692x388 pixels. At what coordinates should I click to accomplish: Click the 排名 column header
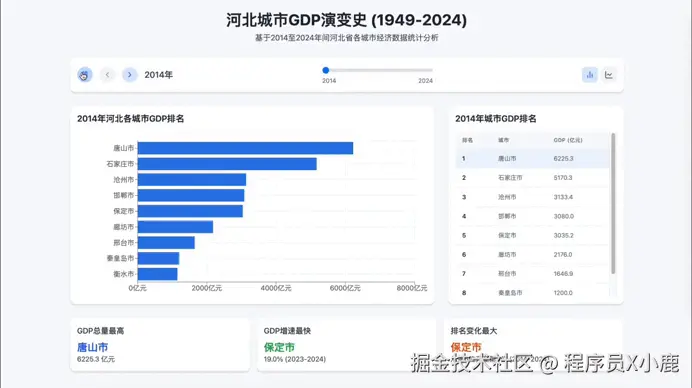click(x=467, y=140)
